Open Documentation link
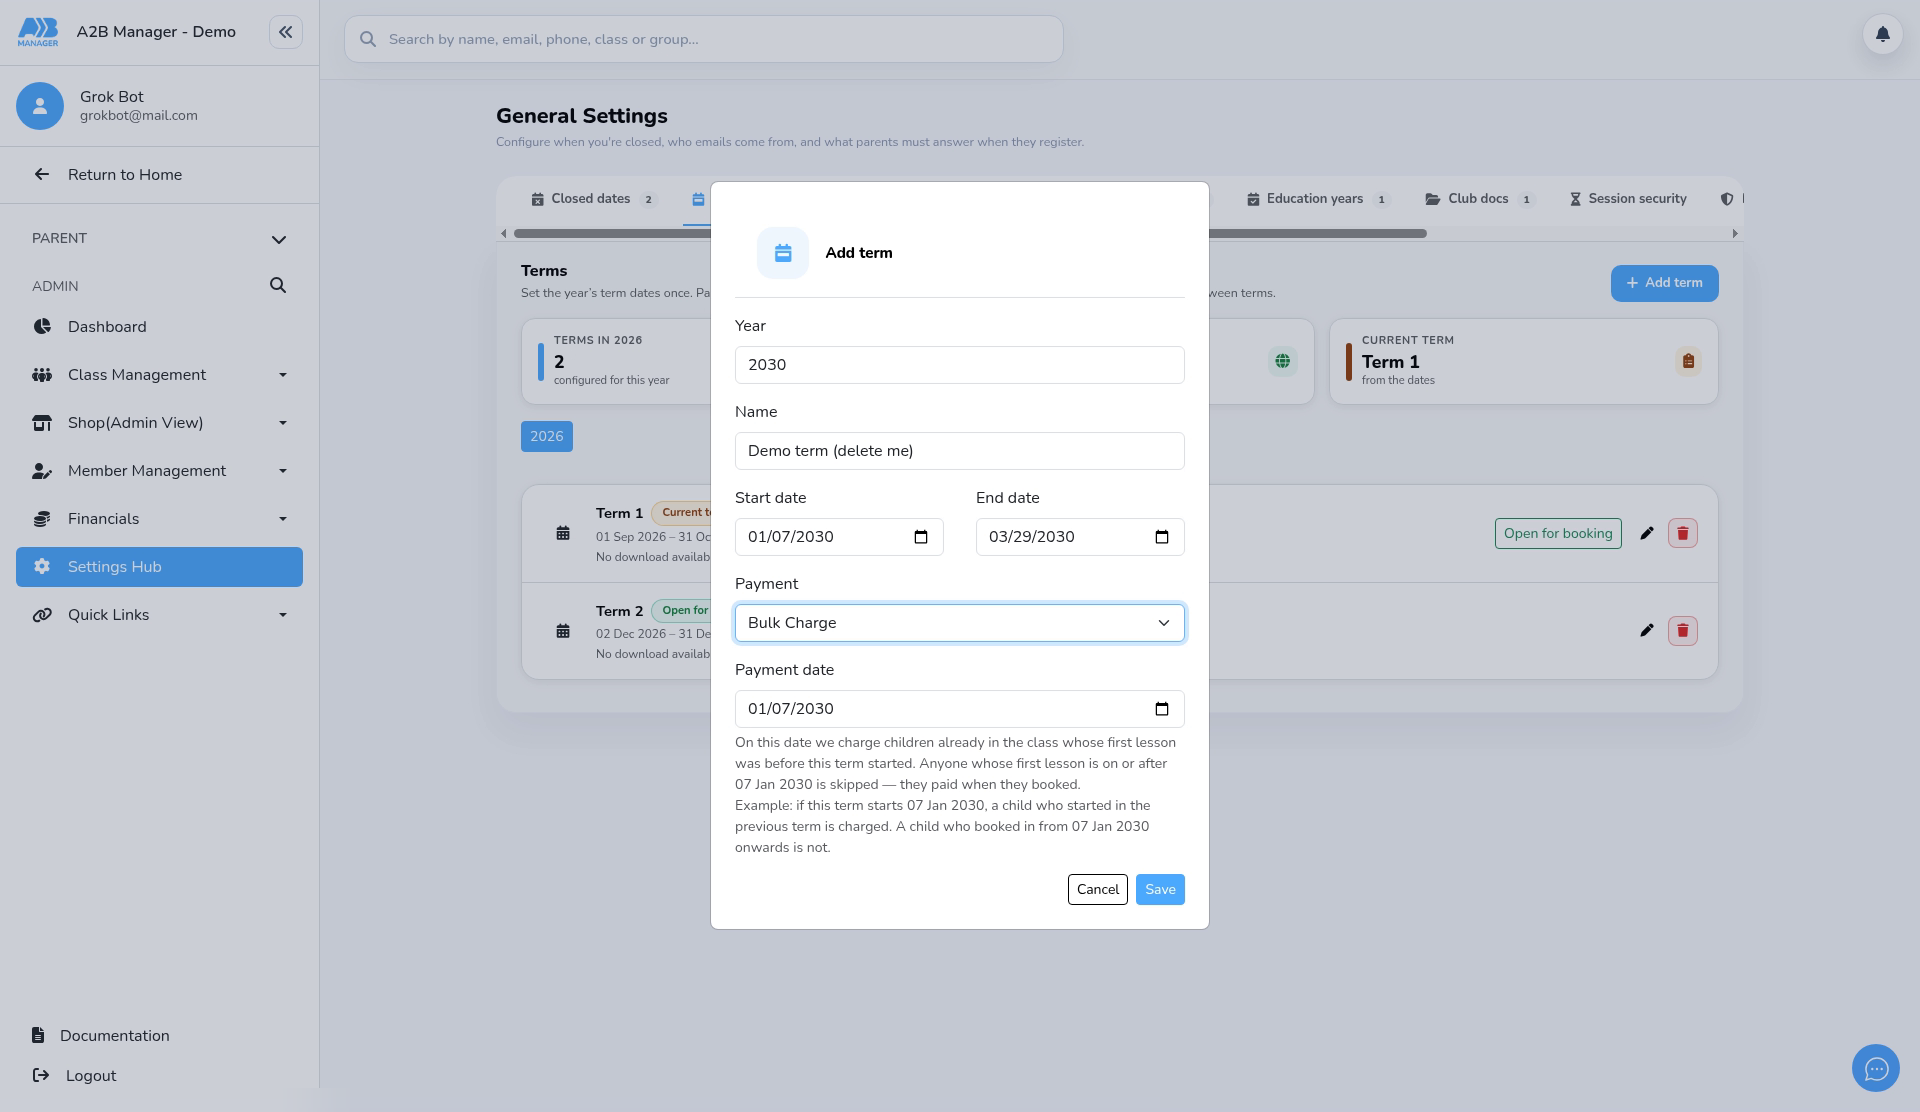1920x1112 pixels. pyautogui.click(x=115, y=1036)
